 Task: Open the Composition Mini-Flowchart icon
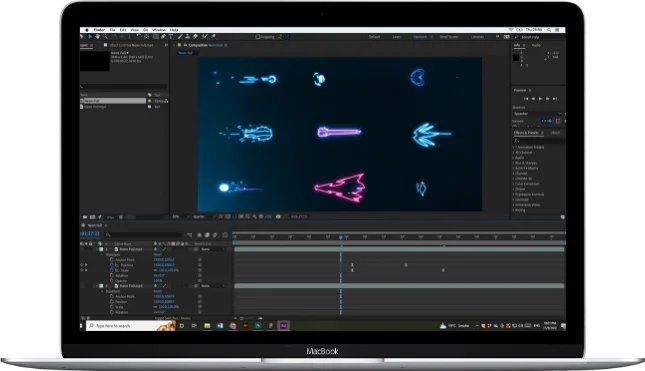(x=190, y=235)
